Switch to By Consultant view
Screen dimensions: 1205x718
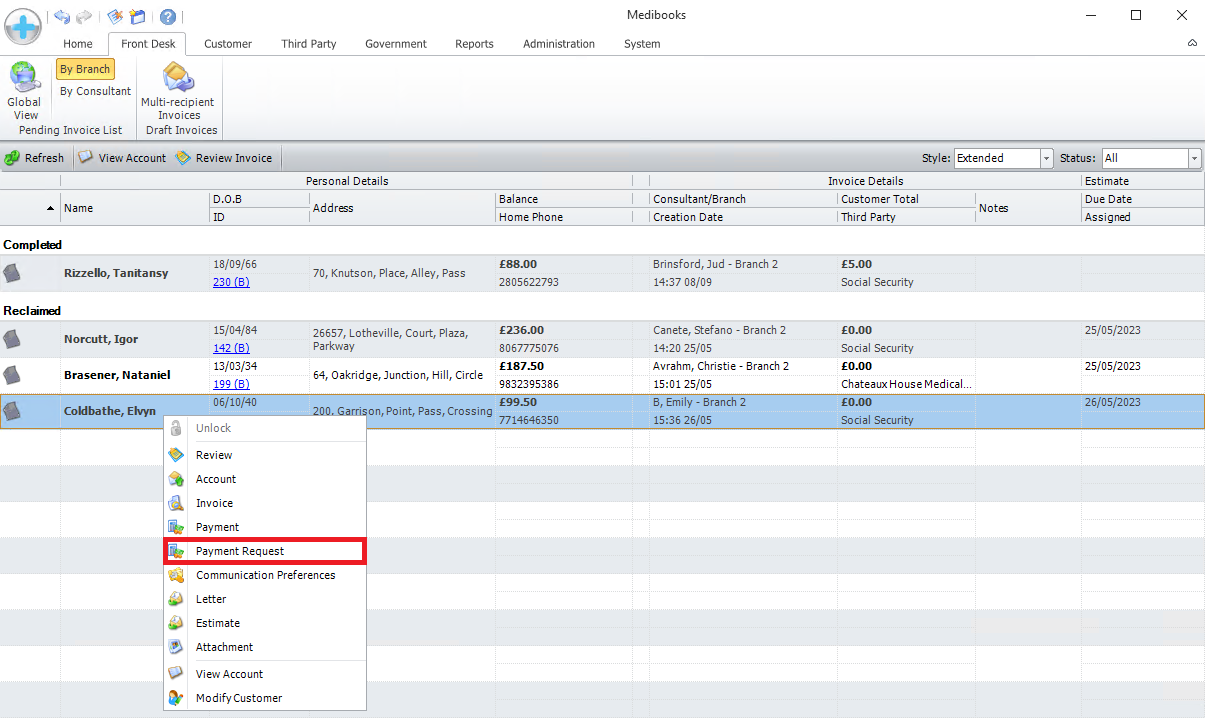[x=95, y=91]
